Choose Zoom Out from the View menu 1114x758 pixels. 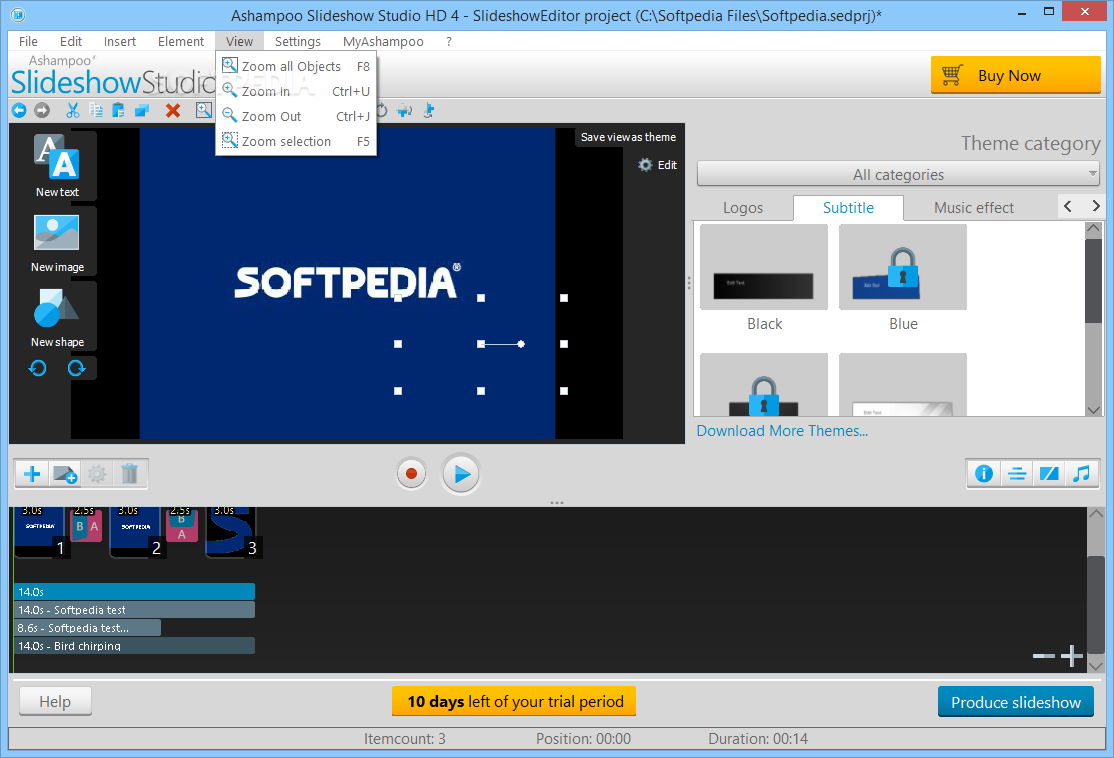pyautogui.click(x=296, y=116)
